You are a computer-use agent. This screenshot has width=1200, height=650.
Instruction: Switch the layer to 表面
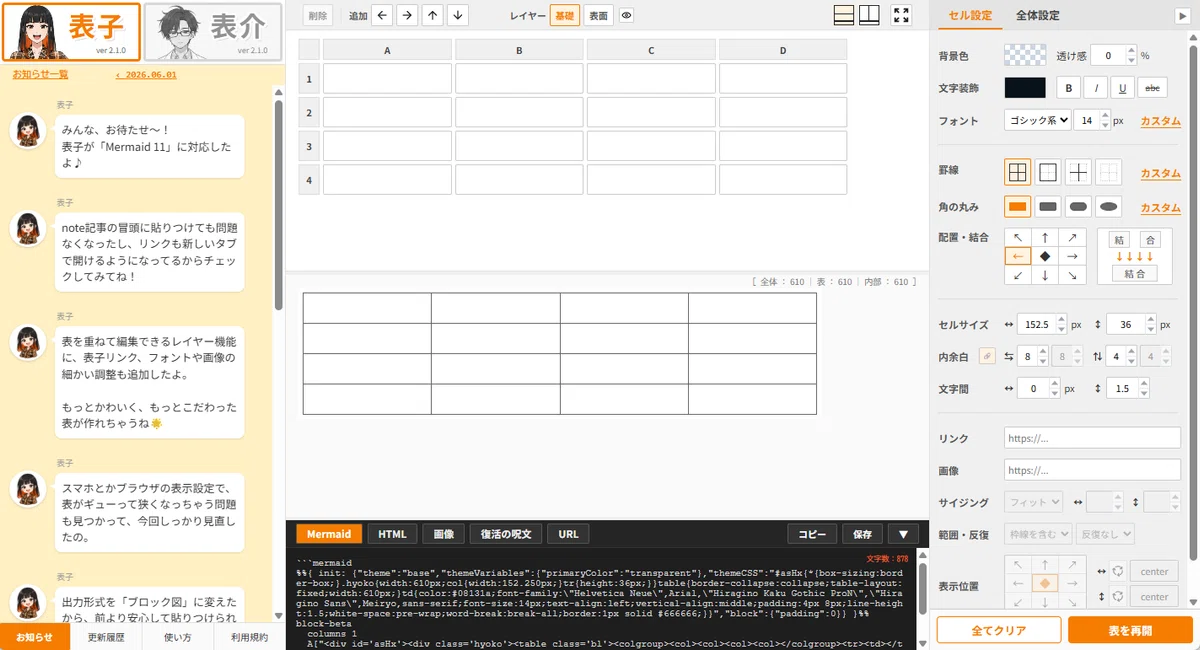[x=598, y=15]
